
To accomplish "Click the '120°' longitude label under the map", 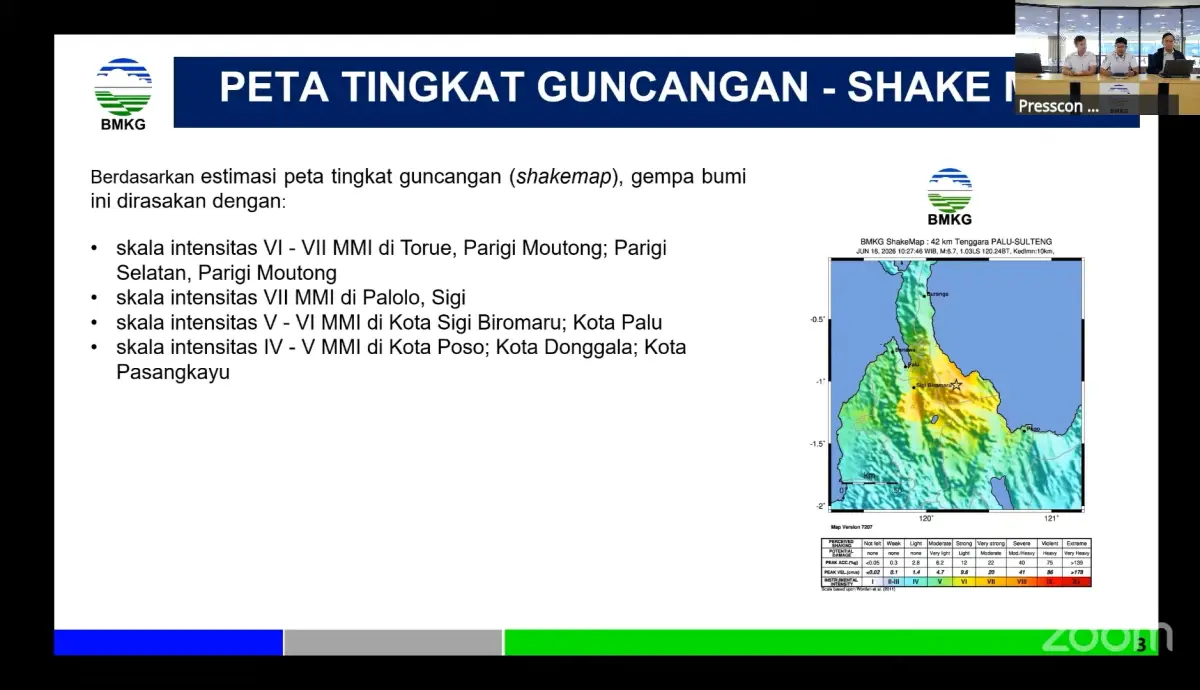I will point(926,518).
